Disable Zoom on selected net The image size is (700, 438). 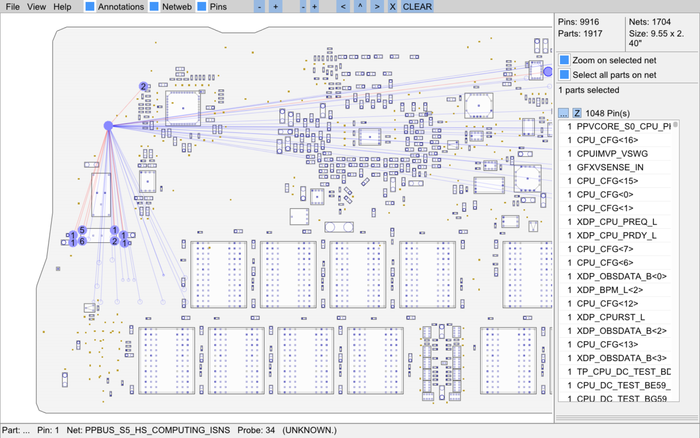coord(565,60)
